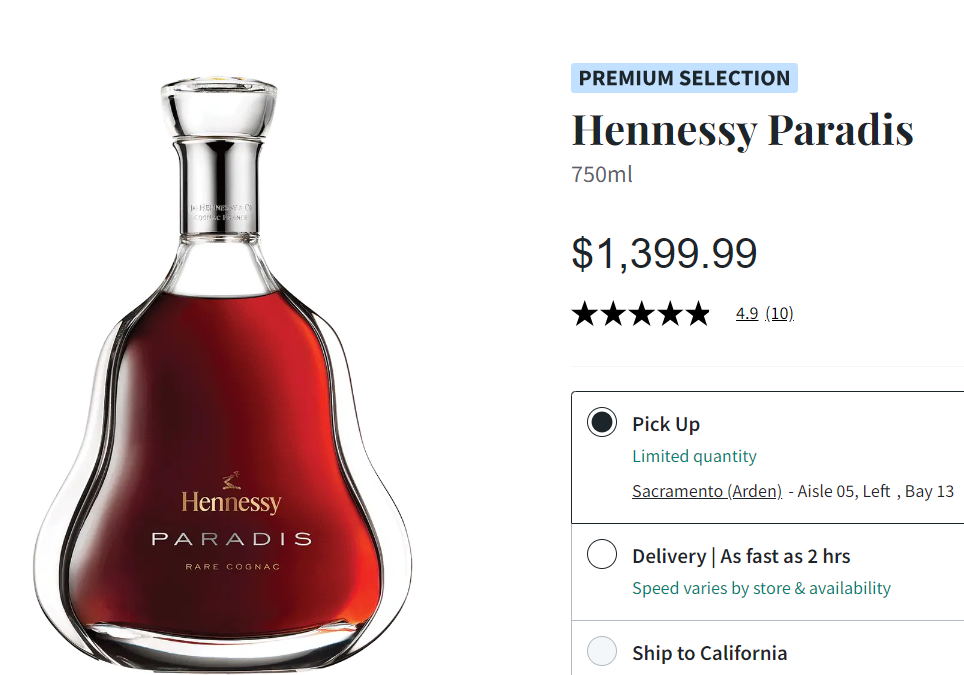Open the Sacramento (Arden) store link
The width and height of the screenshot is (964, 675).
707,491
